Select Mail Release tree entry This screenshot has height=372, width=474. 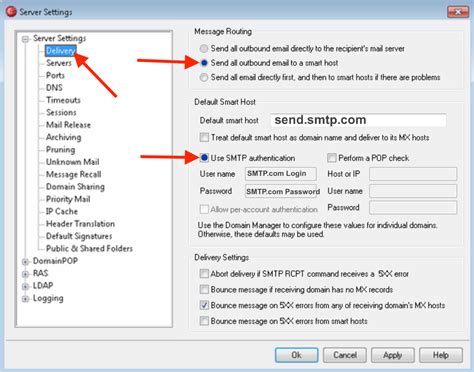pos(68,125)
